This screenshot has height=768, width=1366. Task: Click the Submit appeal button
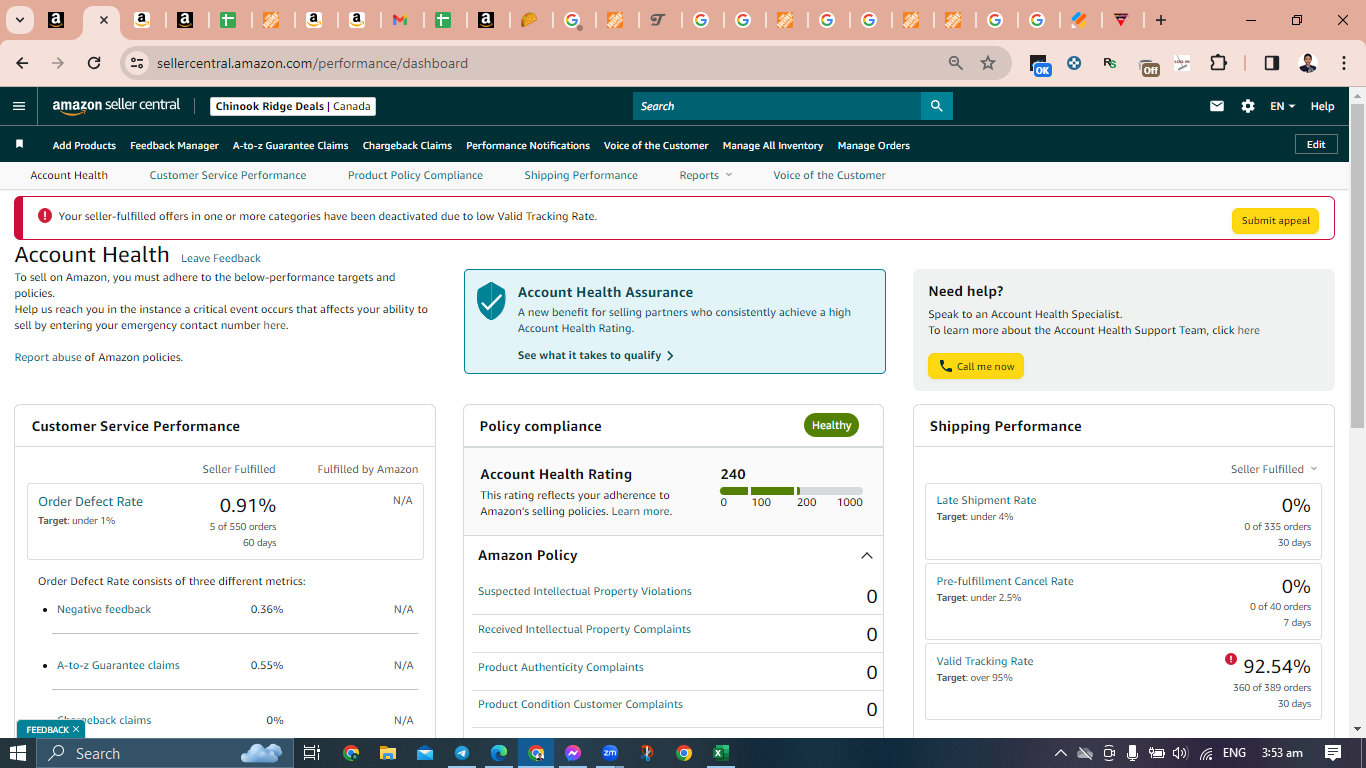click(1275, 221)
